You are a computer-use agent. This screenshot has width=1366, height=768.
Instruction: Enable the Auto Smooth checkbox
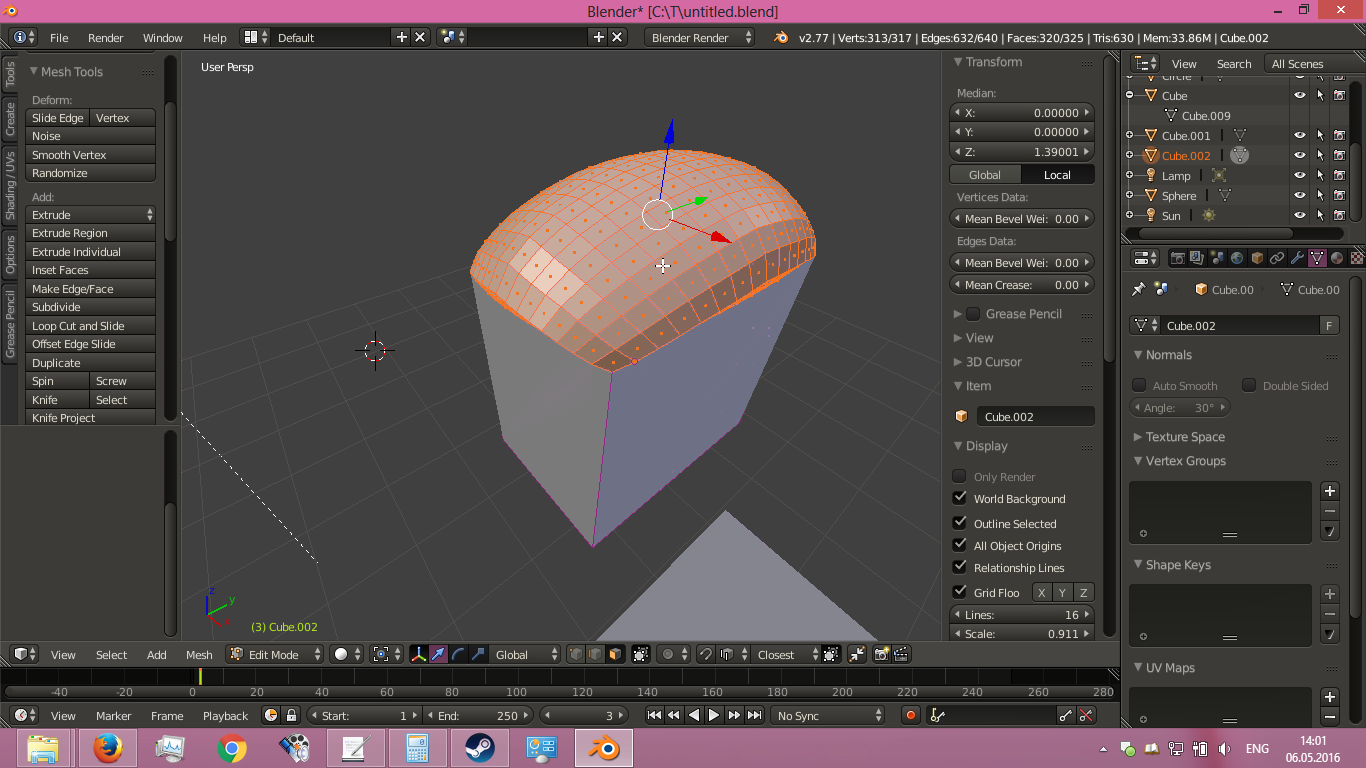pyautogui.click(x=1139, y=385)
